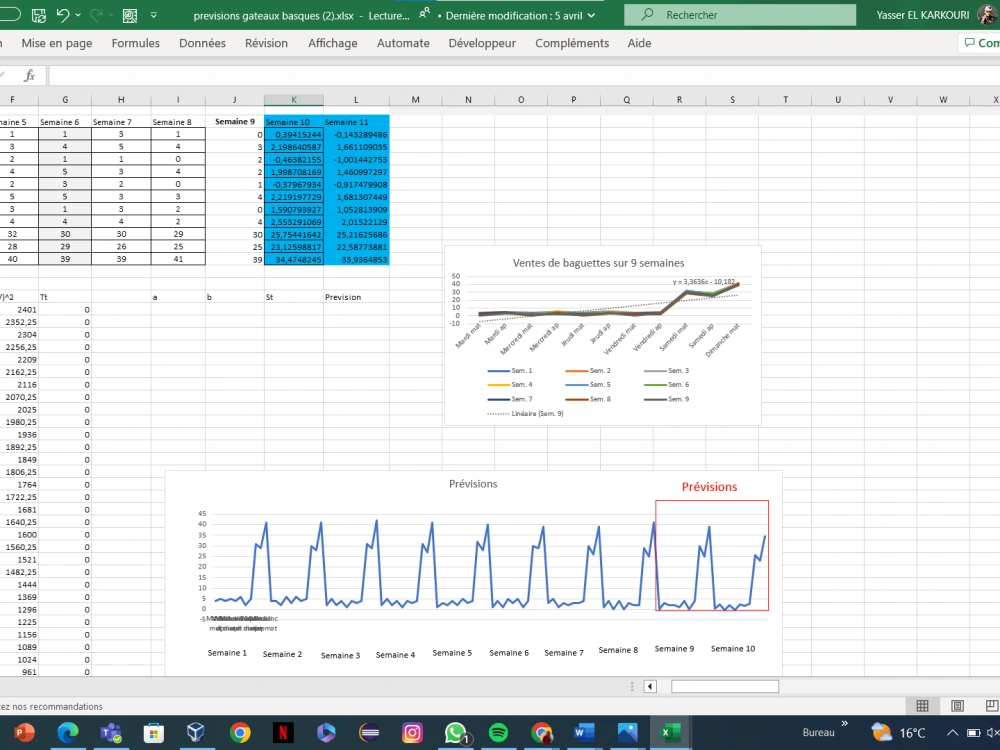Select Page Layout view in the status bar
The height and width of the screenshot is (750, 1000).
pos(957,706)
